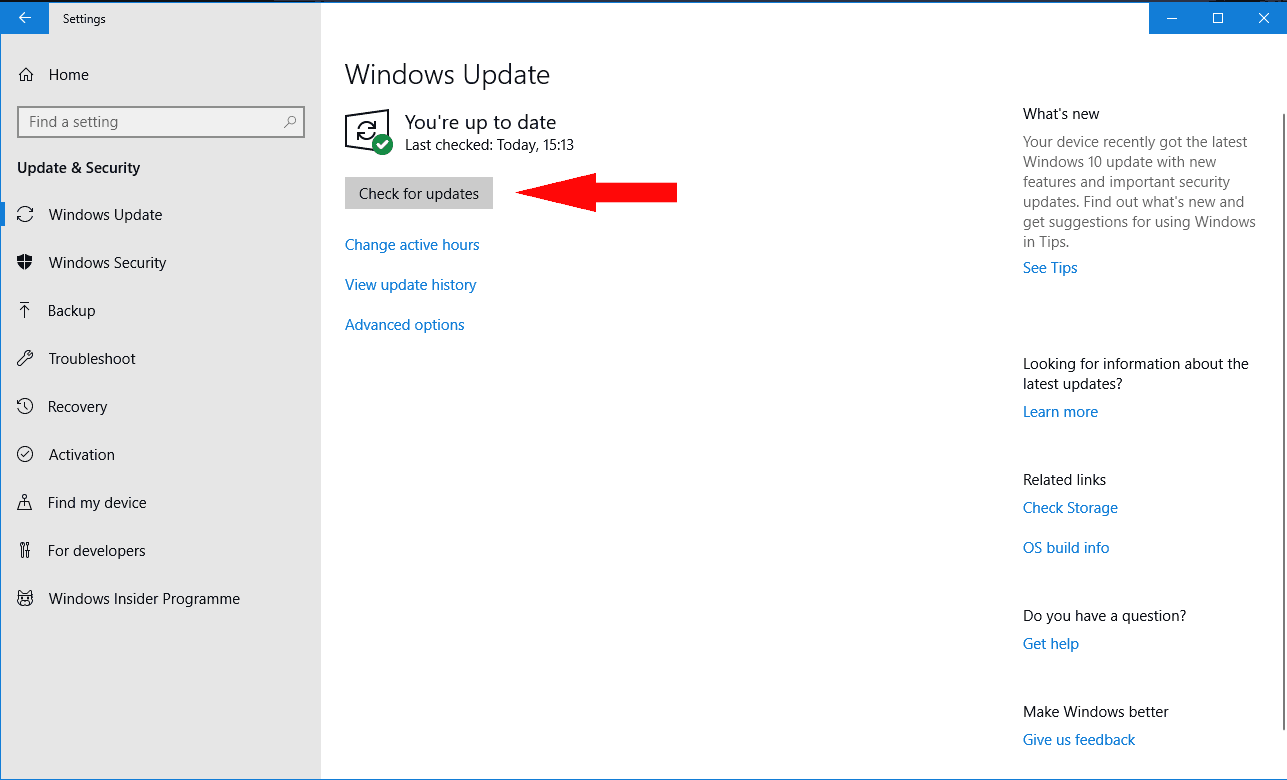The width and height of the screenshot is (1287, 780).
Task: Click the See Tips link
Action: point(1050,268)
